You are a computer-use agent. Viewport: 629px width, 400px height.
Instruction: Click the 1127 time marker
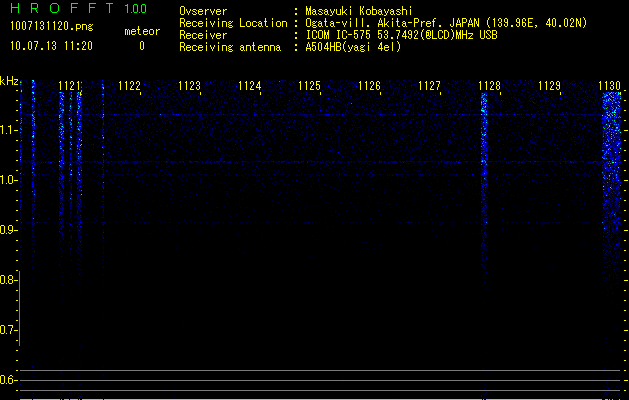pos(429,86)
